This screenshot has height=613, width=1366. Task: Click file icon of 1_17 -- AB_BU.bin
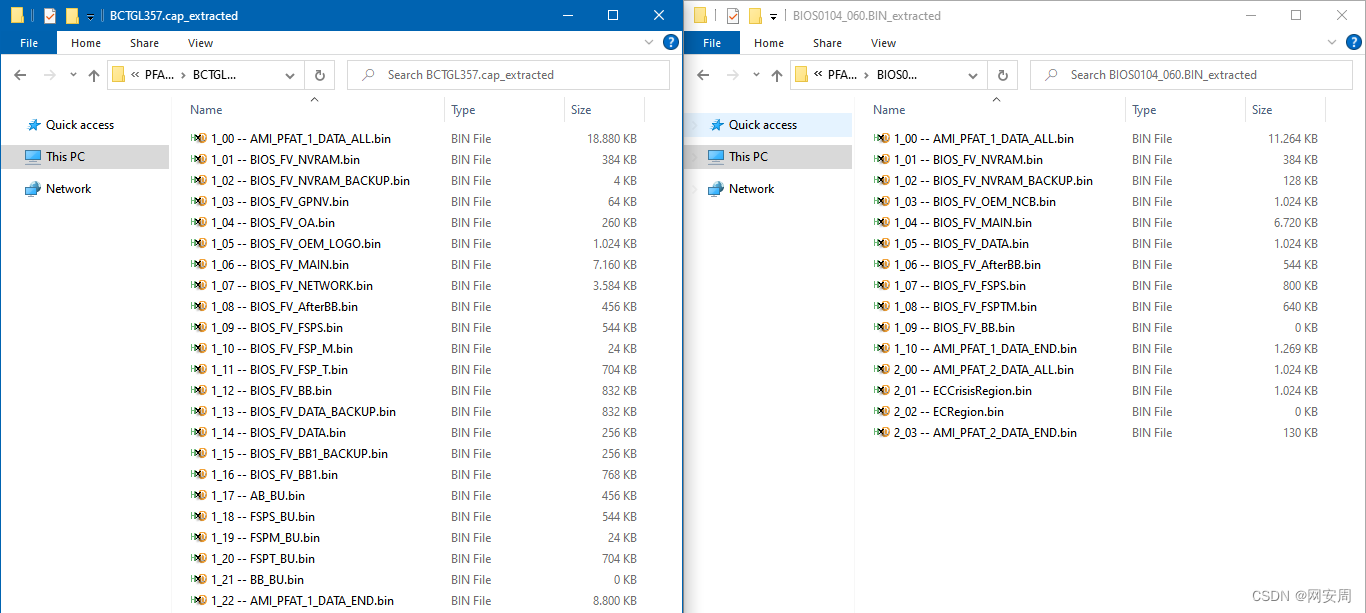pyautogui.click(x=198, y=496)
